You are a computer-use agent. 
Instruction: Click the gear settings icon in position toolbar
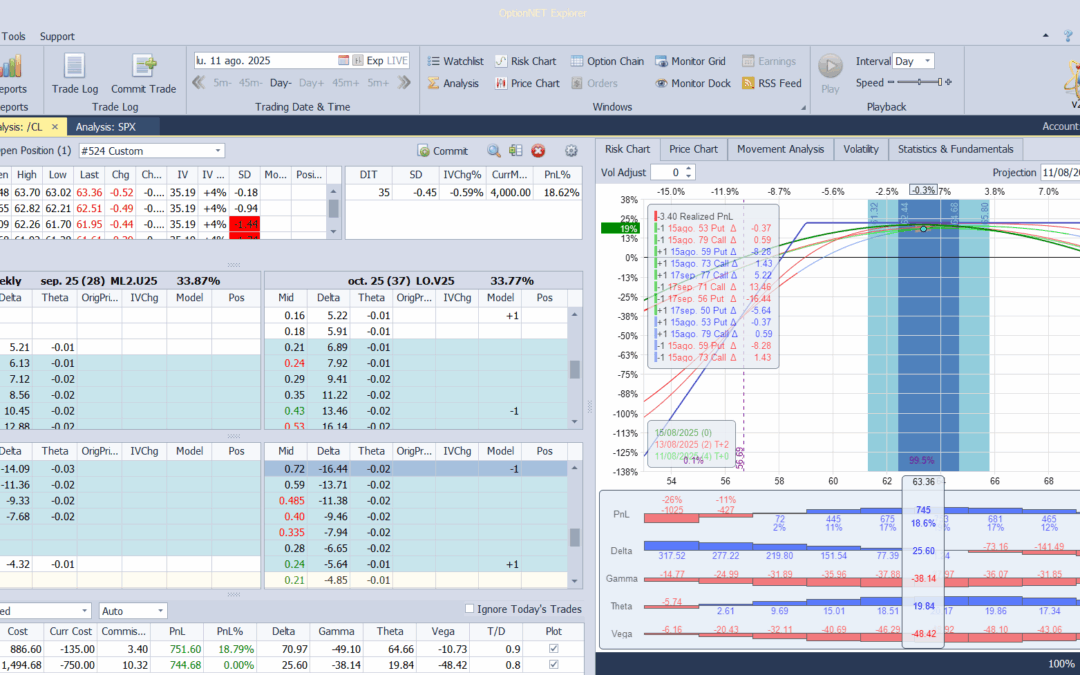571,151
